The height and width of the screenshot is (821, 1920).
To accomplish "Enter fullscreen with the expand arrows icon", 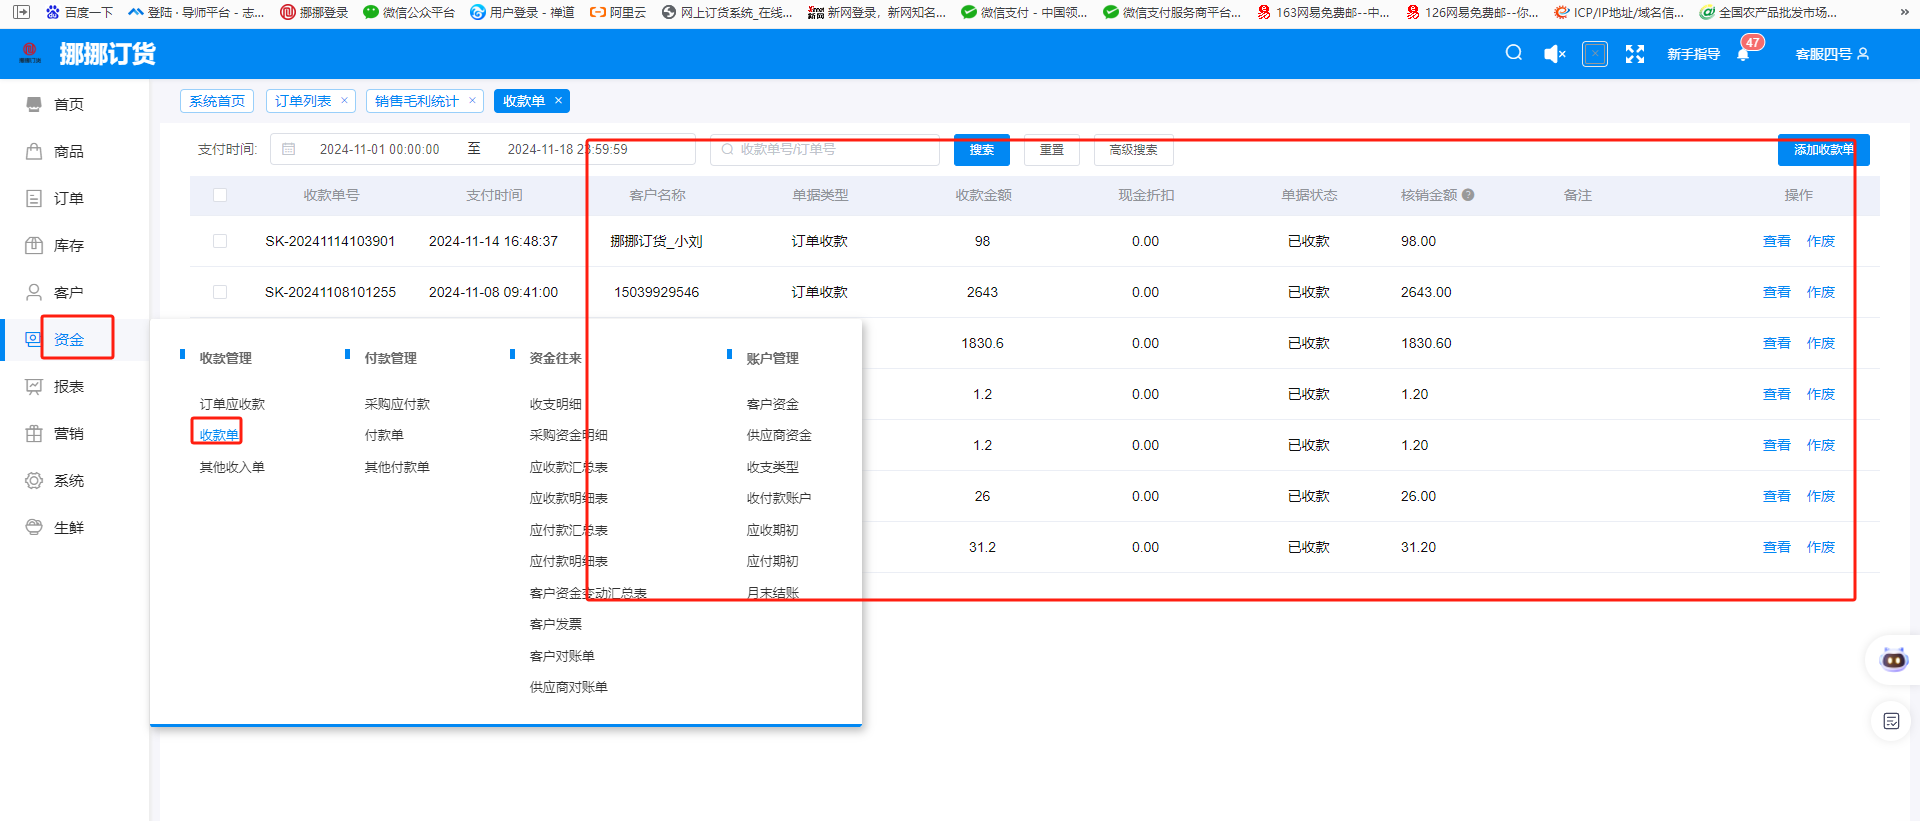I will [x=1634, y=54].
